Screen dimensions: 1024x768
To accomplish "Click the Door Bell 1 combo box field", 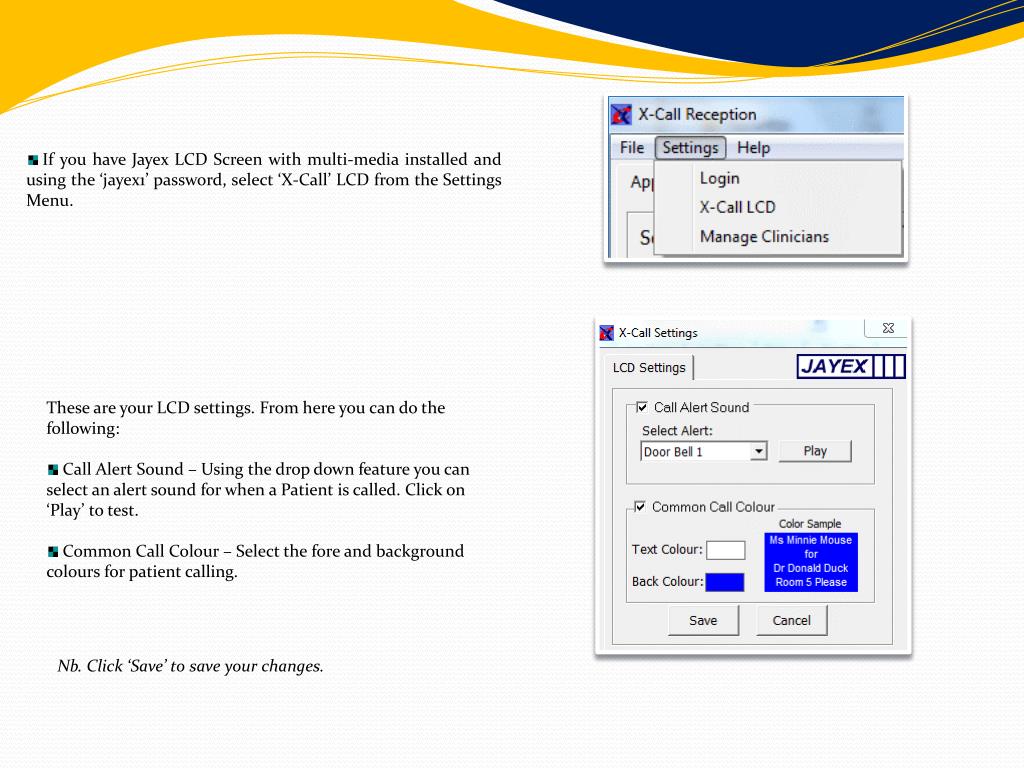I will click(704, 451).
